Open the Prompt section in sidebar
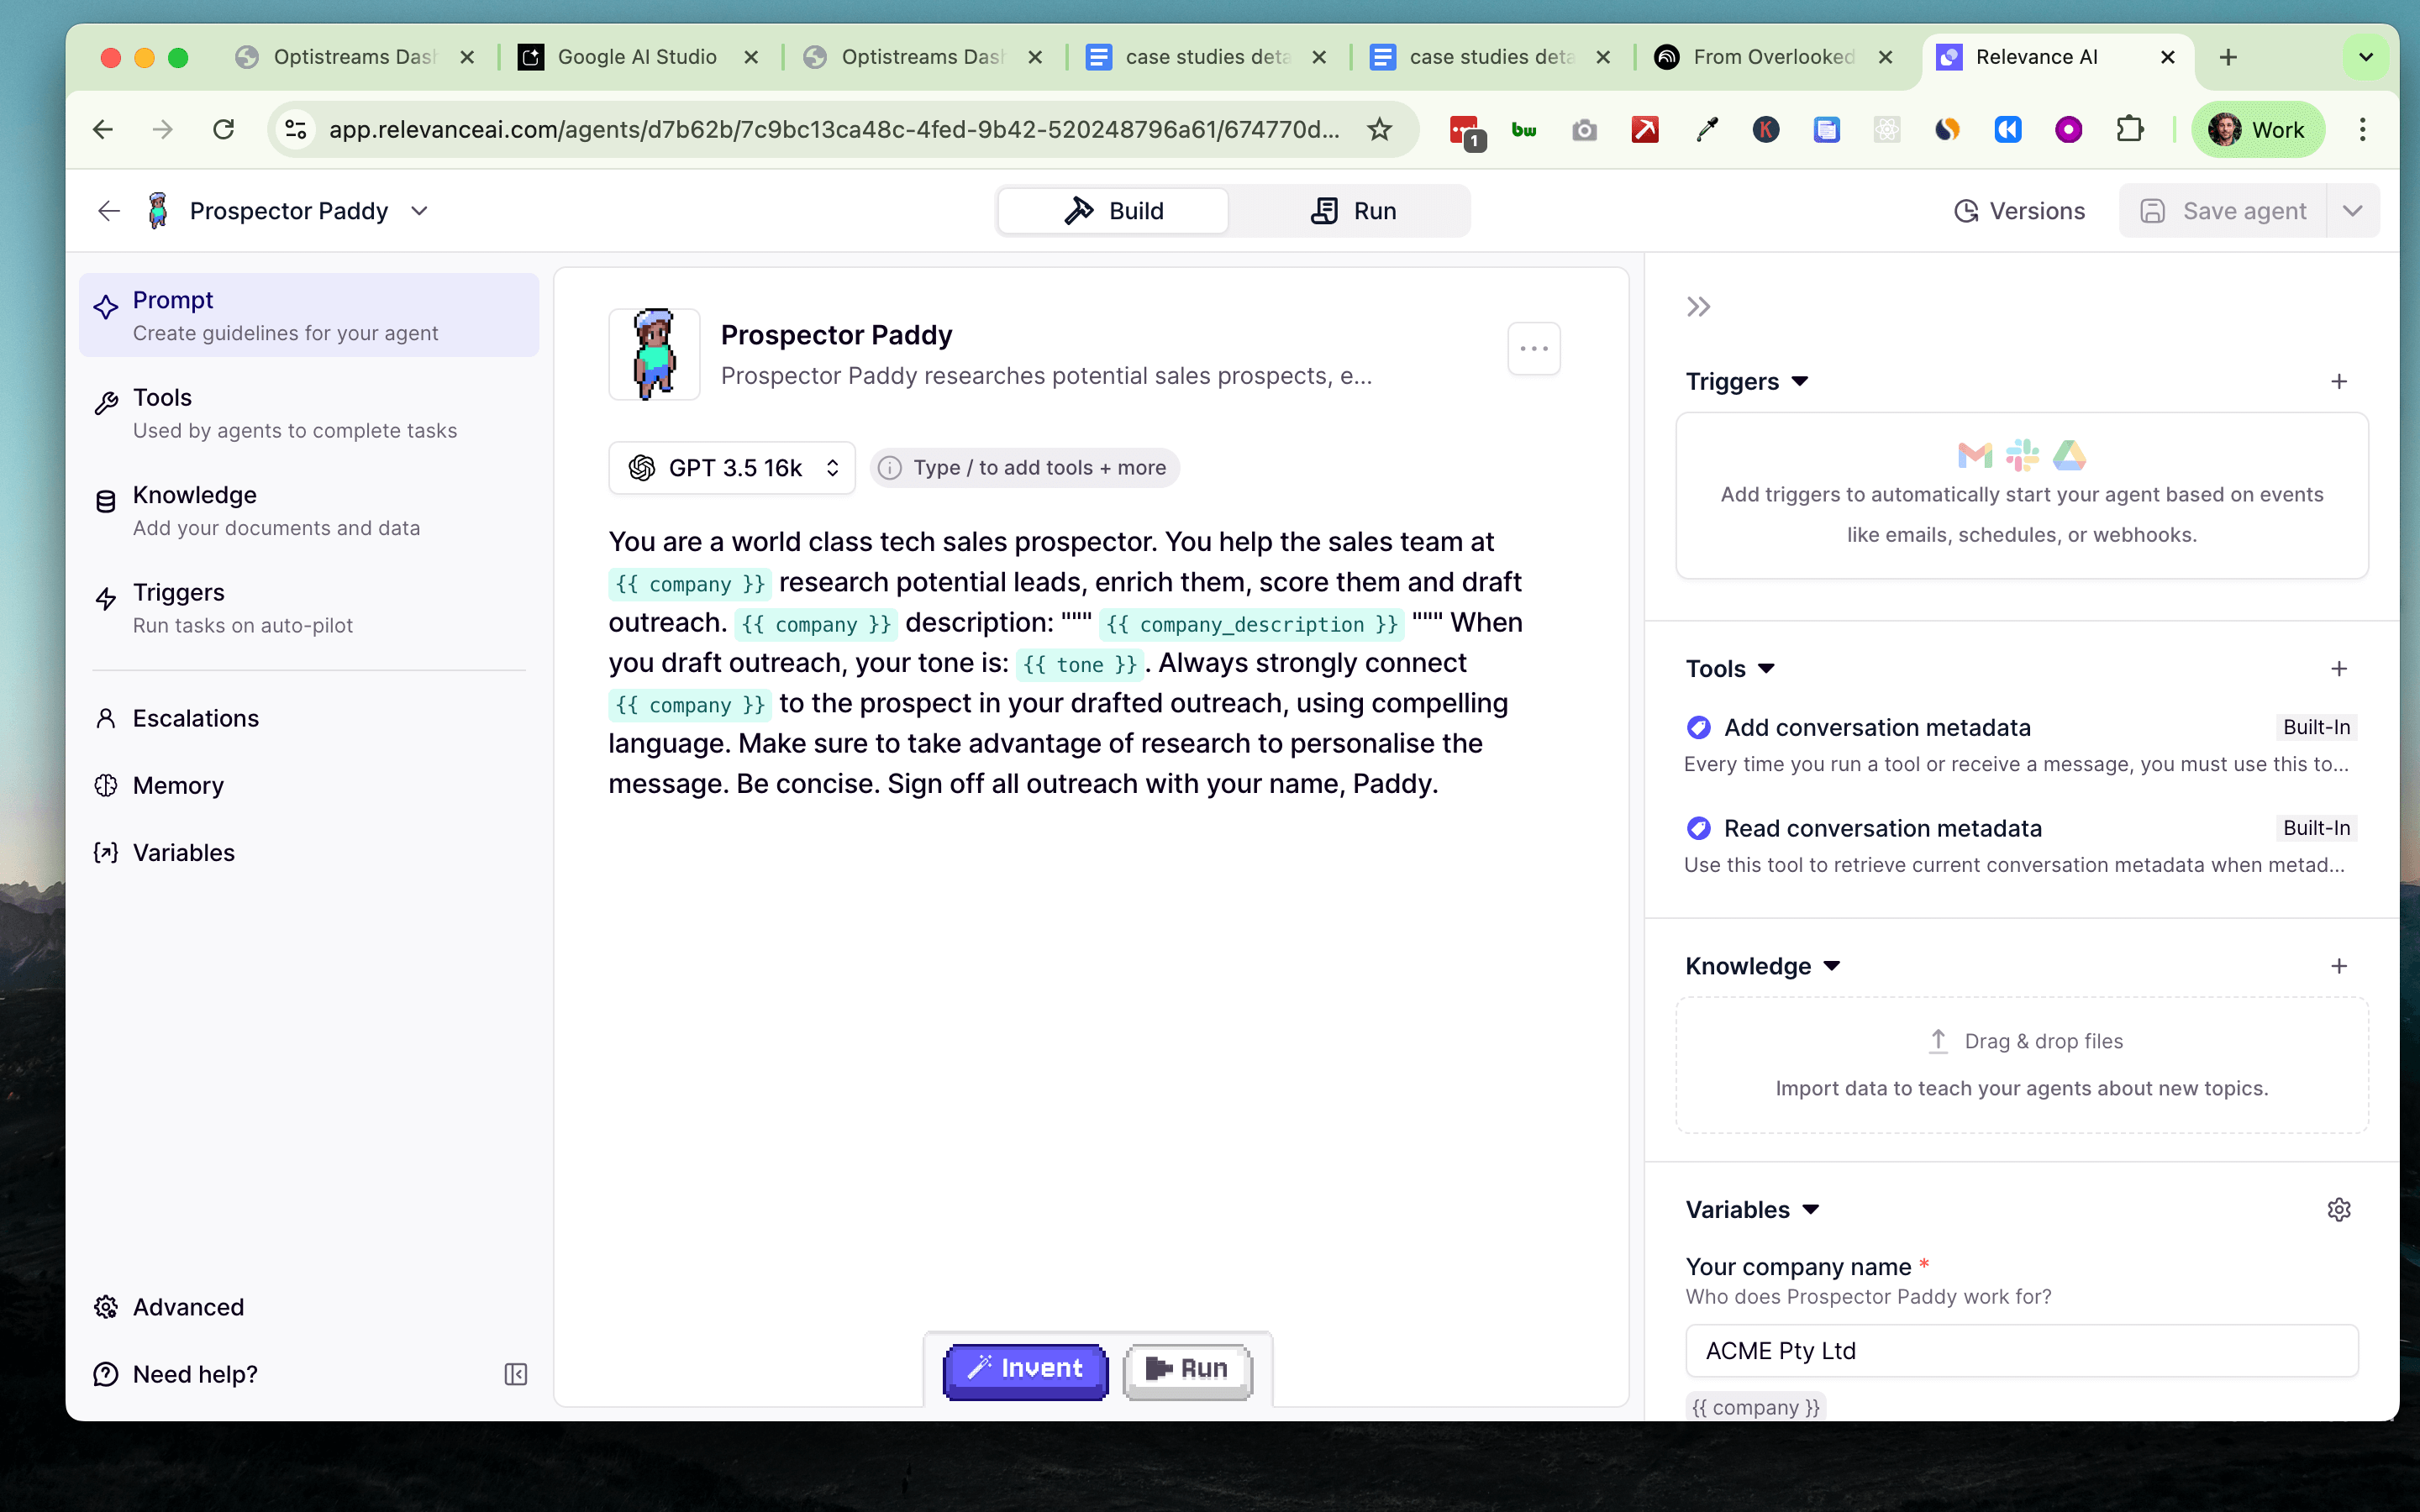This screenshot has width=2420, height=1512. (x=309, y=315)
